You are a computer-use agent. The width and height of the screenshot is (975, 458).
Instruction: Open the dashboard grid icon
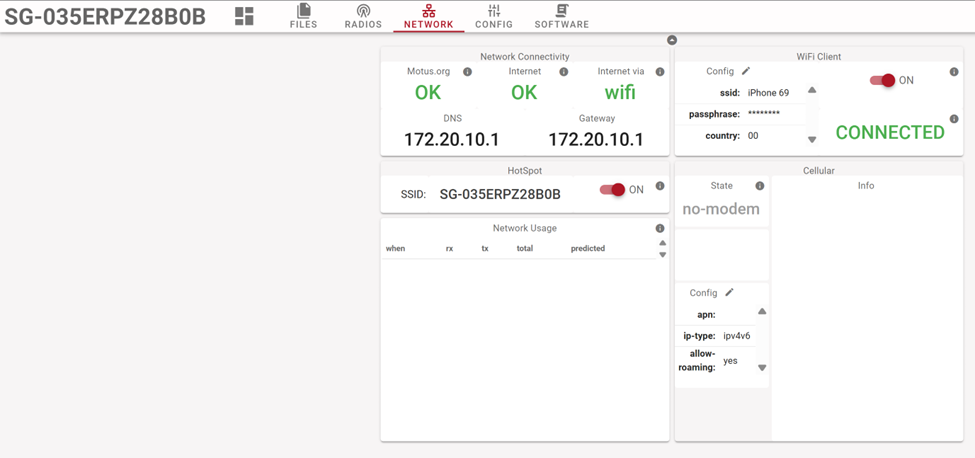[x=244, y=16]
